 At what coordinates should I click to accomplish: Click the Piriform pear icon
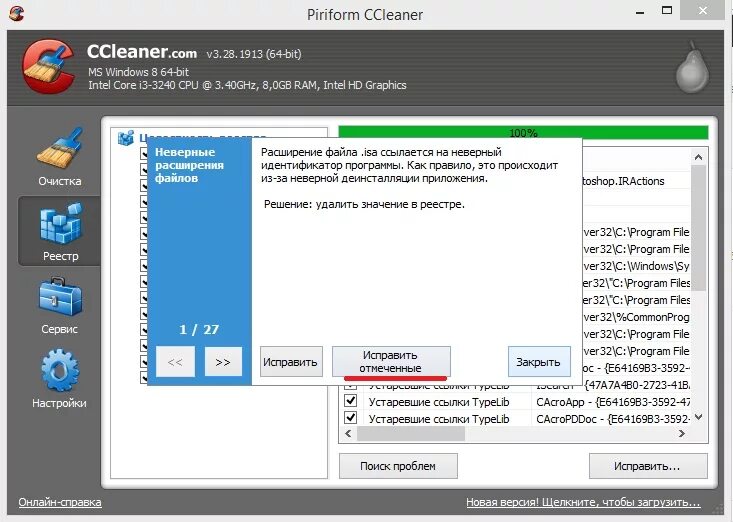pos(692,67)
